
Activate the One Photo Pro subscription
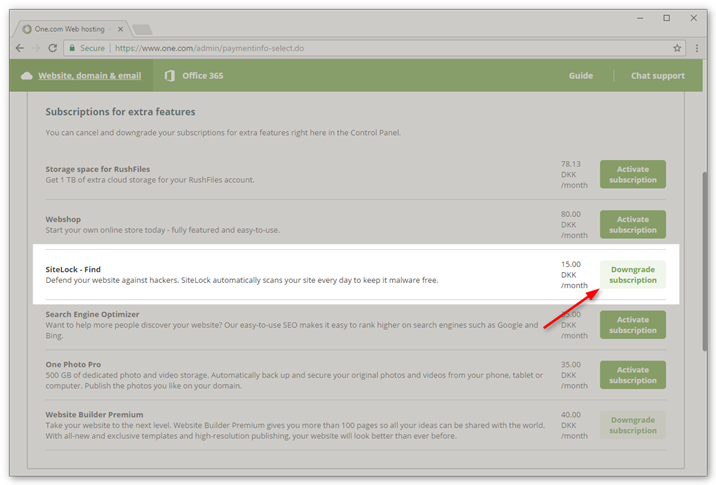coord(632,375)
